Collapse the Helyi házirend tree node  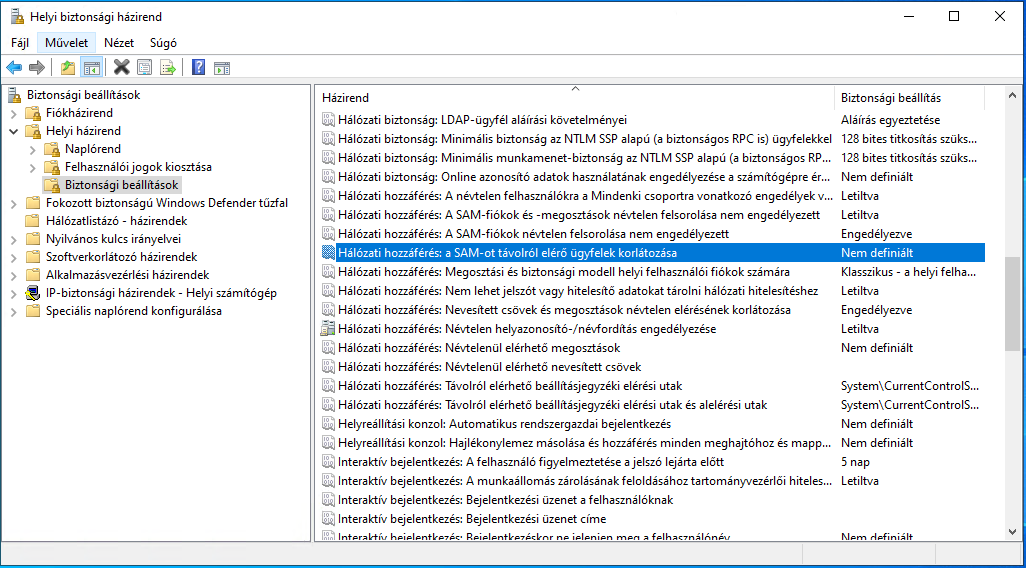[x=14, y=131]
